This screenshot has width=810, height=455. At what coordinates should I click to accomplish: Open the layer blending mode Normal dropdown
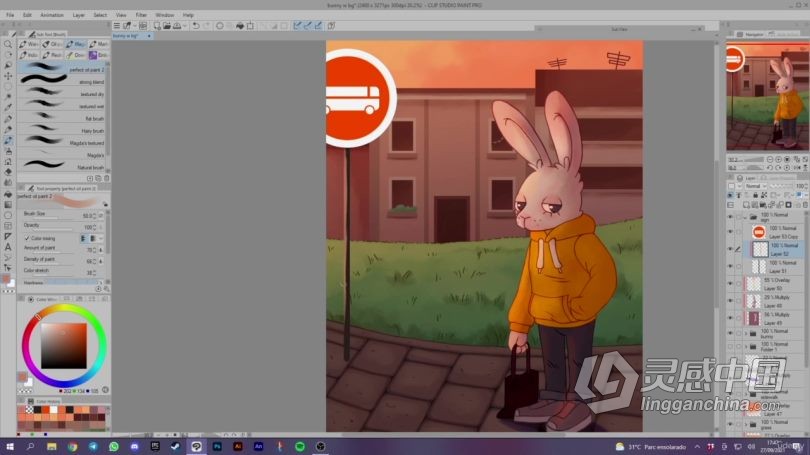[756, 186]
